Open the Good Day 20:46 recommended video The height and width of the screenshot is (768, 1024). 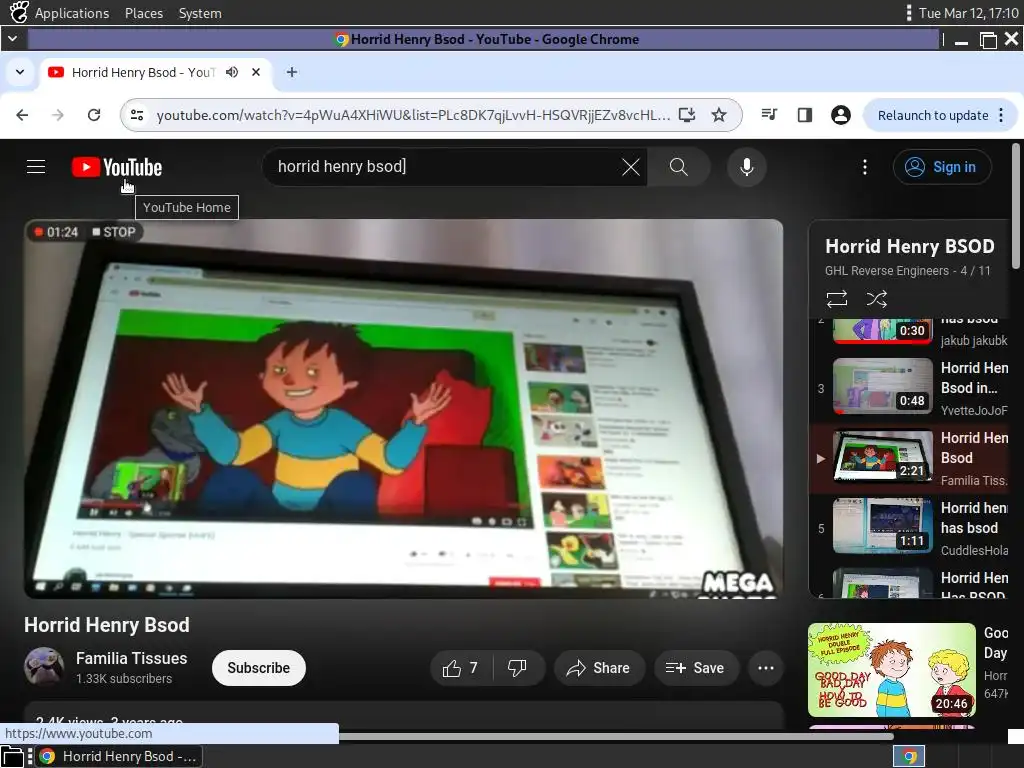[x=891, y=669]
